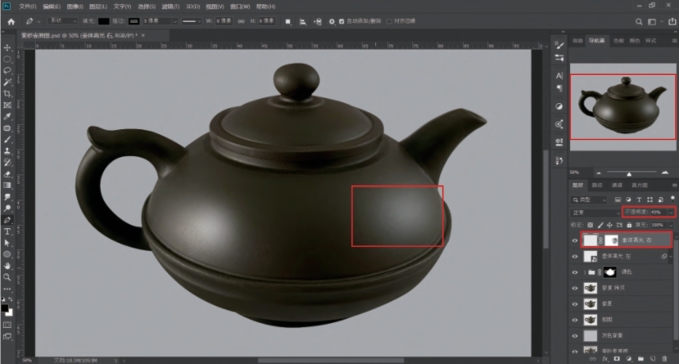Select the Zoom tool in the toolbar
Image resolution: width=679 pixels, height=364 pixels.
pos(7,277)
